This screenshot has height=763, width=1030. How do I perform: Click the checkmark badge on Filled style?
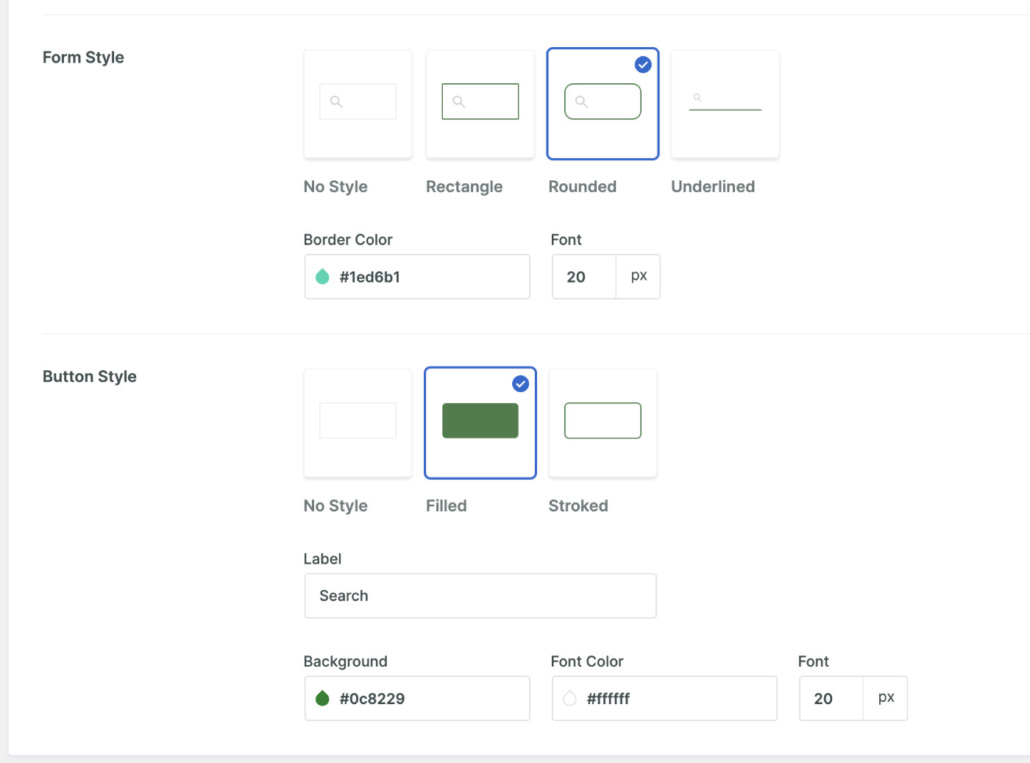point(520,383)
